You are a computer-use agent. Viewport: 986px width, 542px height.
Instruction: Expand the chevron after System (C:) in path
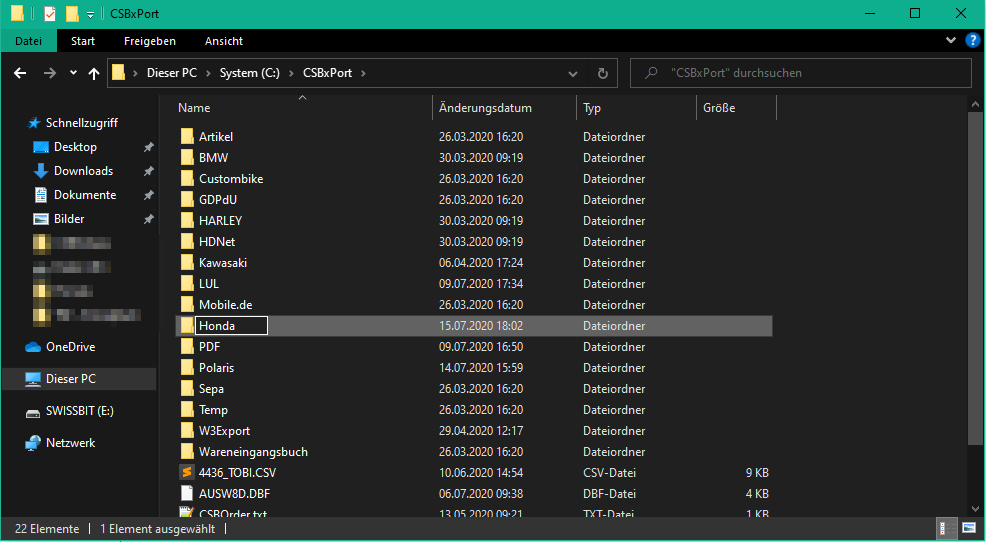(291, 73)
